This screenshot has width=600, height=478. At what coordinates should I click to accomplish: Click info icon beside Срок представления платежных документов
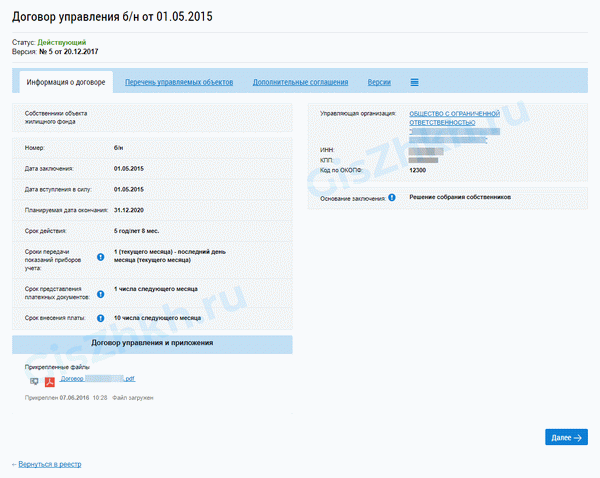(100, 292)
